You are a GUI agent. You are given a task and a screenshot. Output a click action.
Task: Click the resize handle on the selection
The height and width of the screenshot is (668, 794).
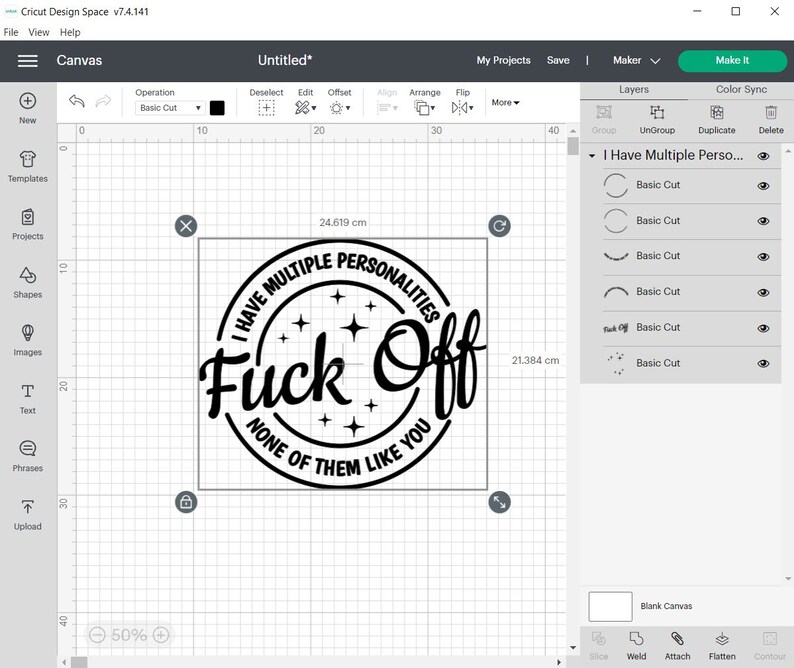499,502
